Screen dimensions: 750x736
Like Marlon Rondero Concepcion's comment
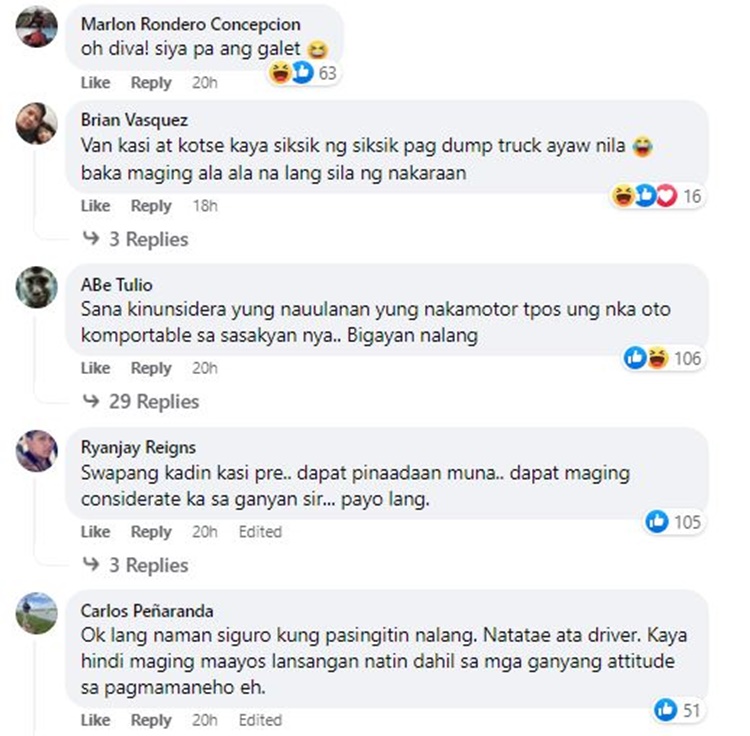(x=95, y=83)
